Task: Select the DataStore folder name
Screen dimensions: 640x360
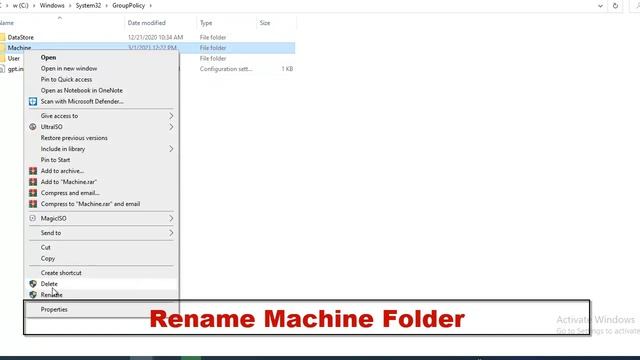Action: pos(20,37)
